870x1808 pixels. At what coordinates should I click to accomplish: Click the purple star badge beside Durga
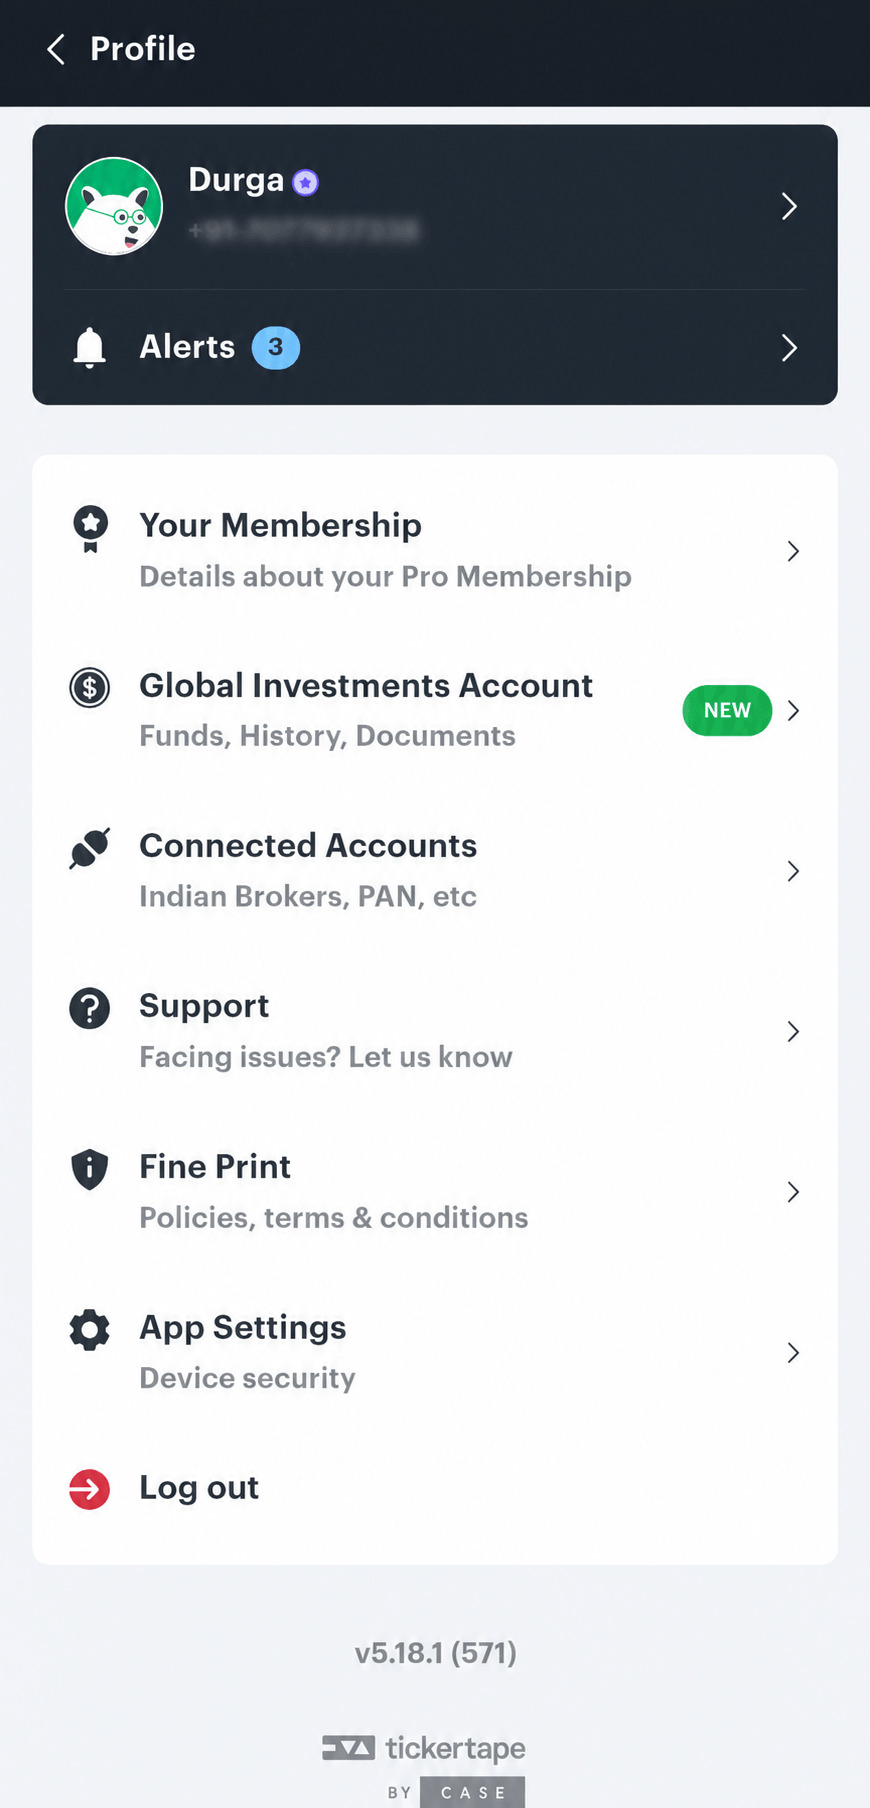click(306, 182)
